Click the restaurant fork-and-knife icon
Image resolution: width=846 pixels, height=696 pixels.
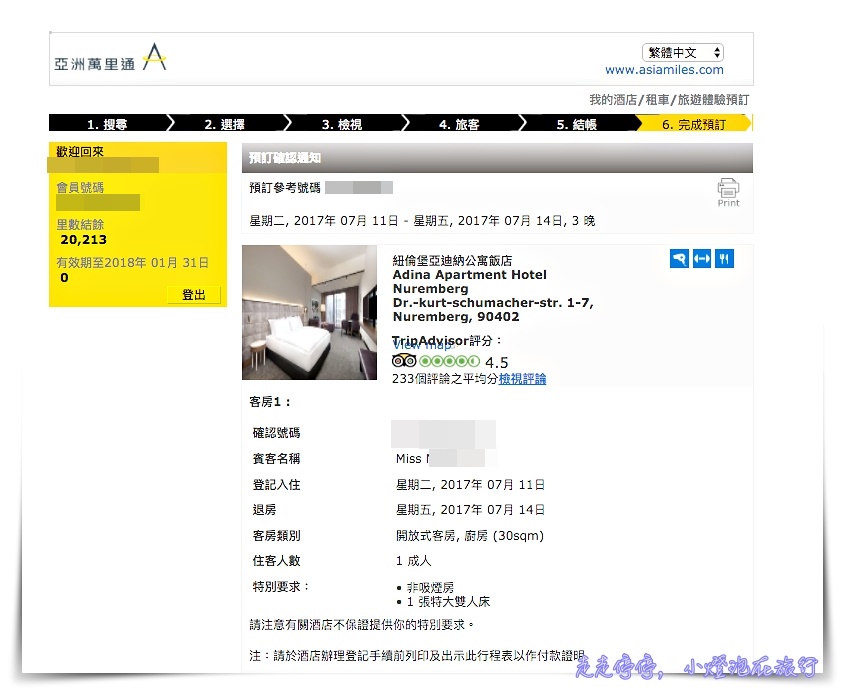point(725,259)
